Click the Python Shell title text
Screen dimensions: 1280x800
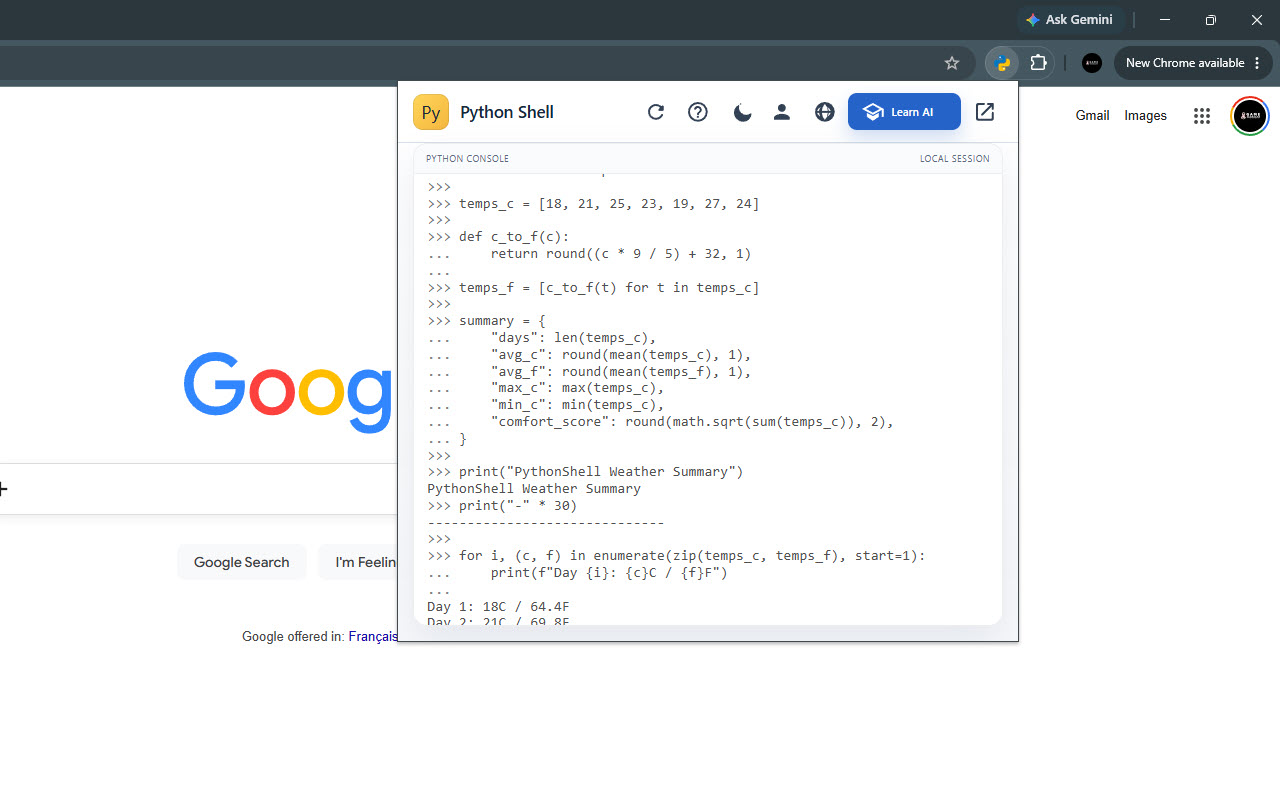pos(507,112)
